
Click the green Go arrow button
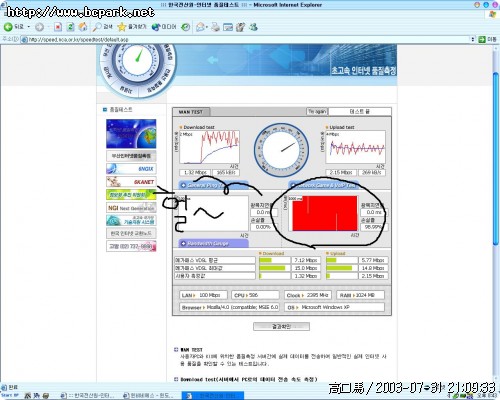tap(482, 39)
